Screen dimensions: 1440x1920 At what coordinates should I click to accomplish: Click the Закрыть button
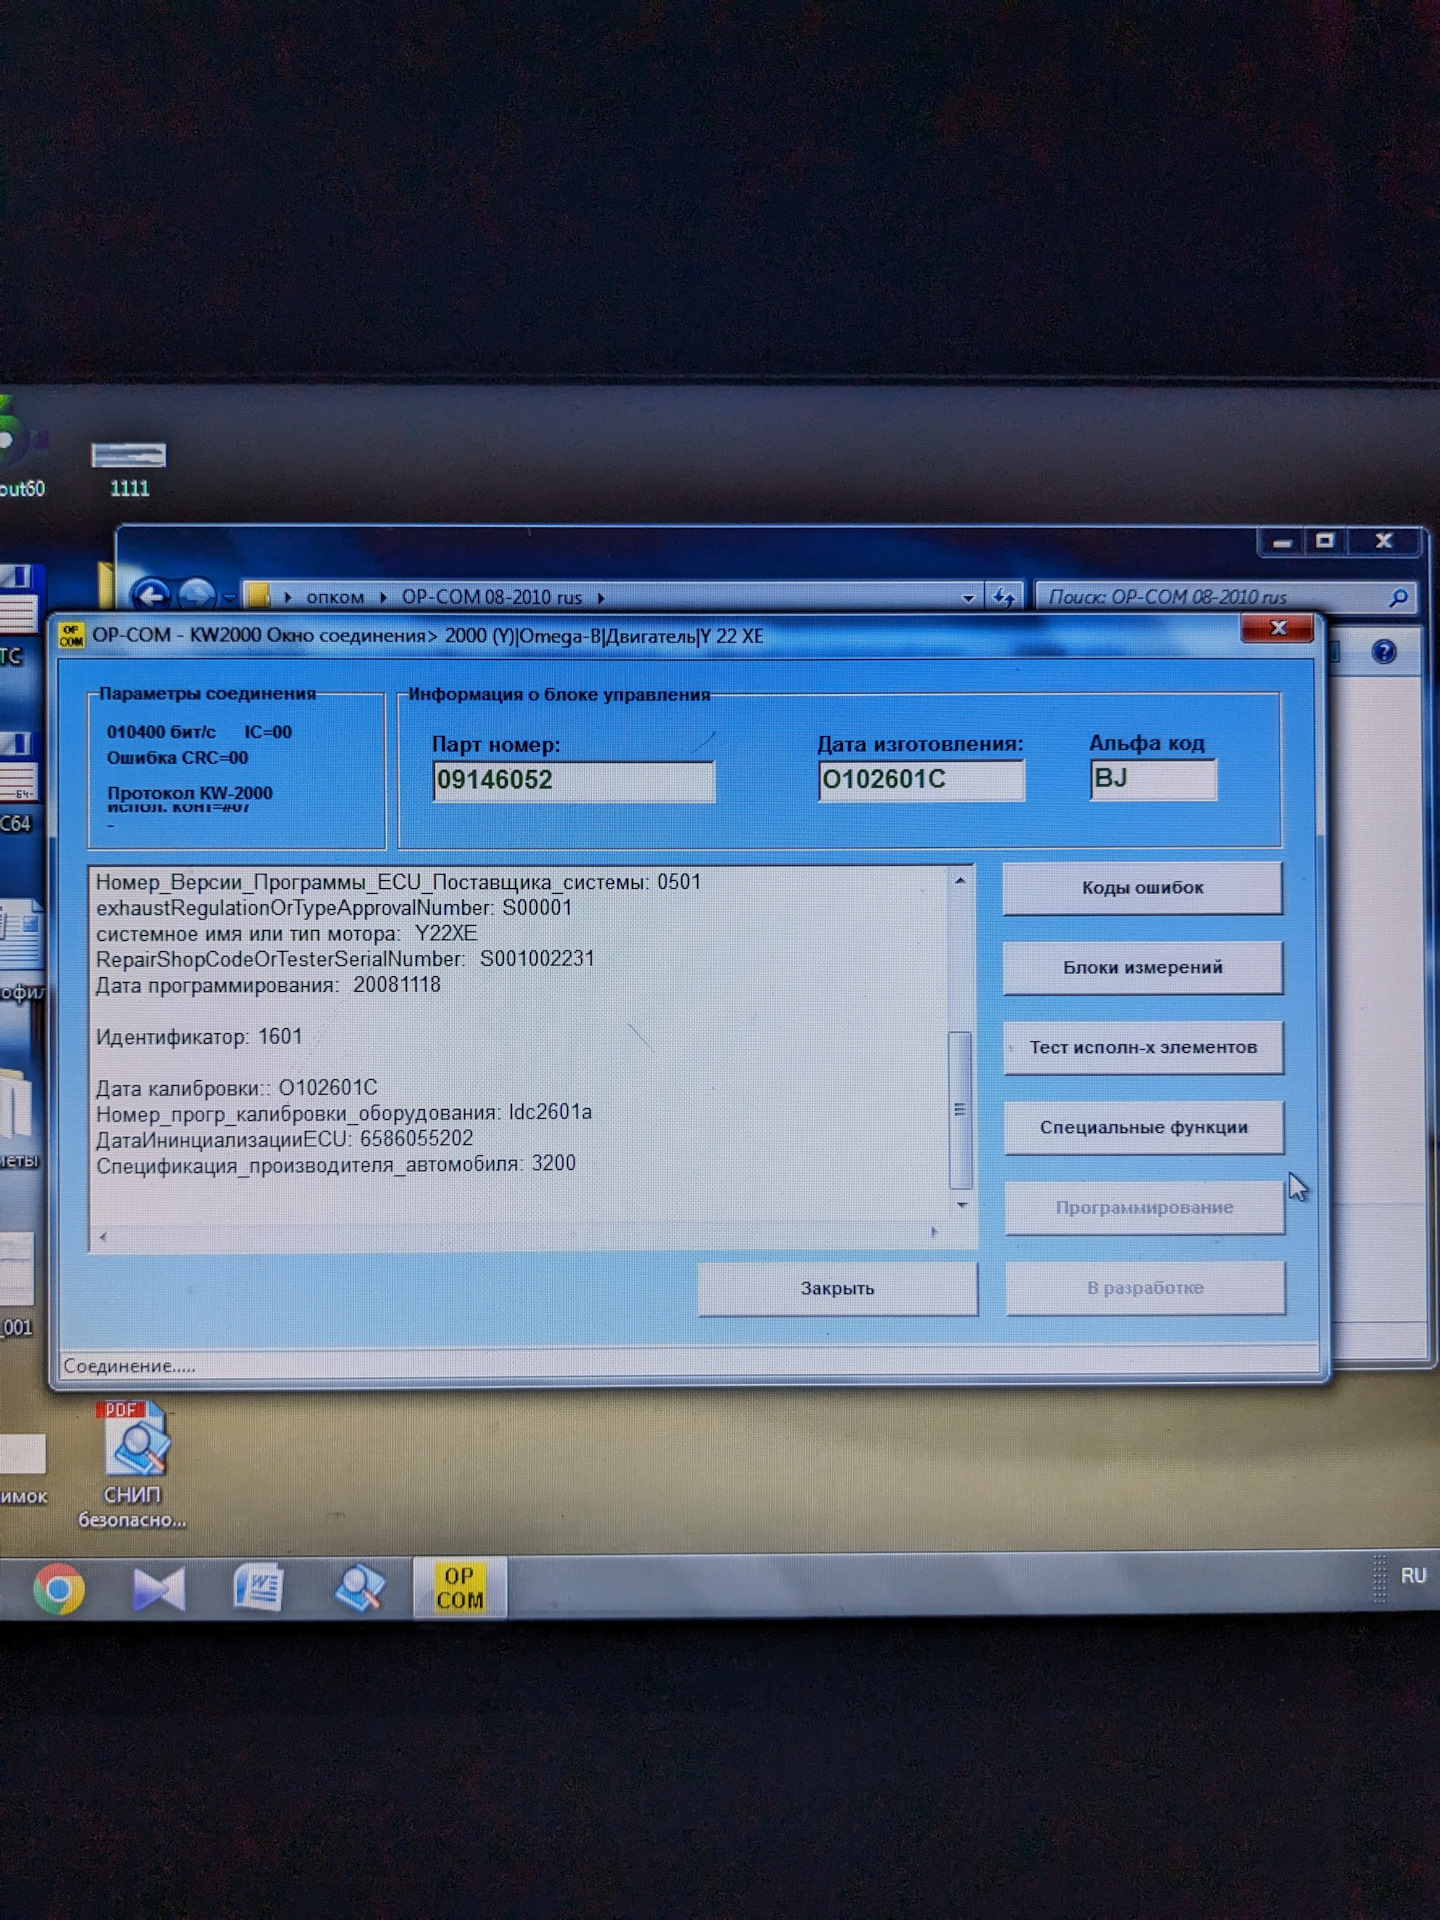click(x=837, y=1289)
